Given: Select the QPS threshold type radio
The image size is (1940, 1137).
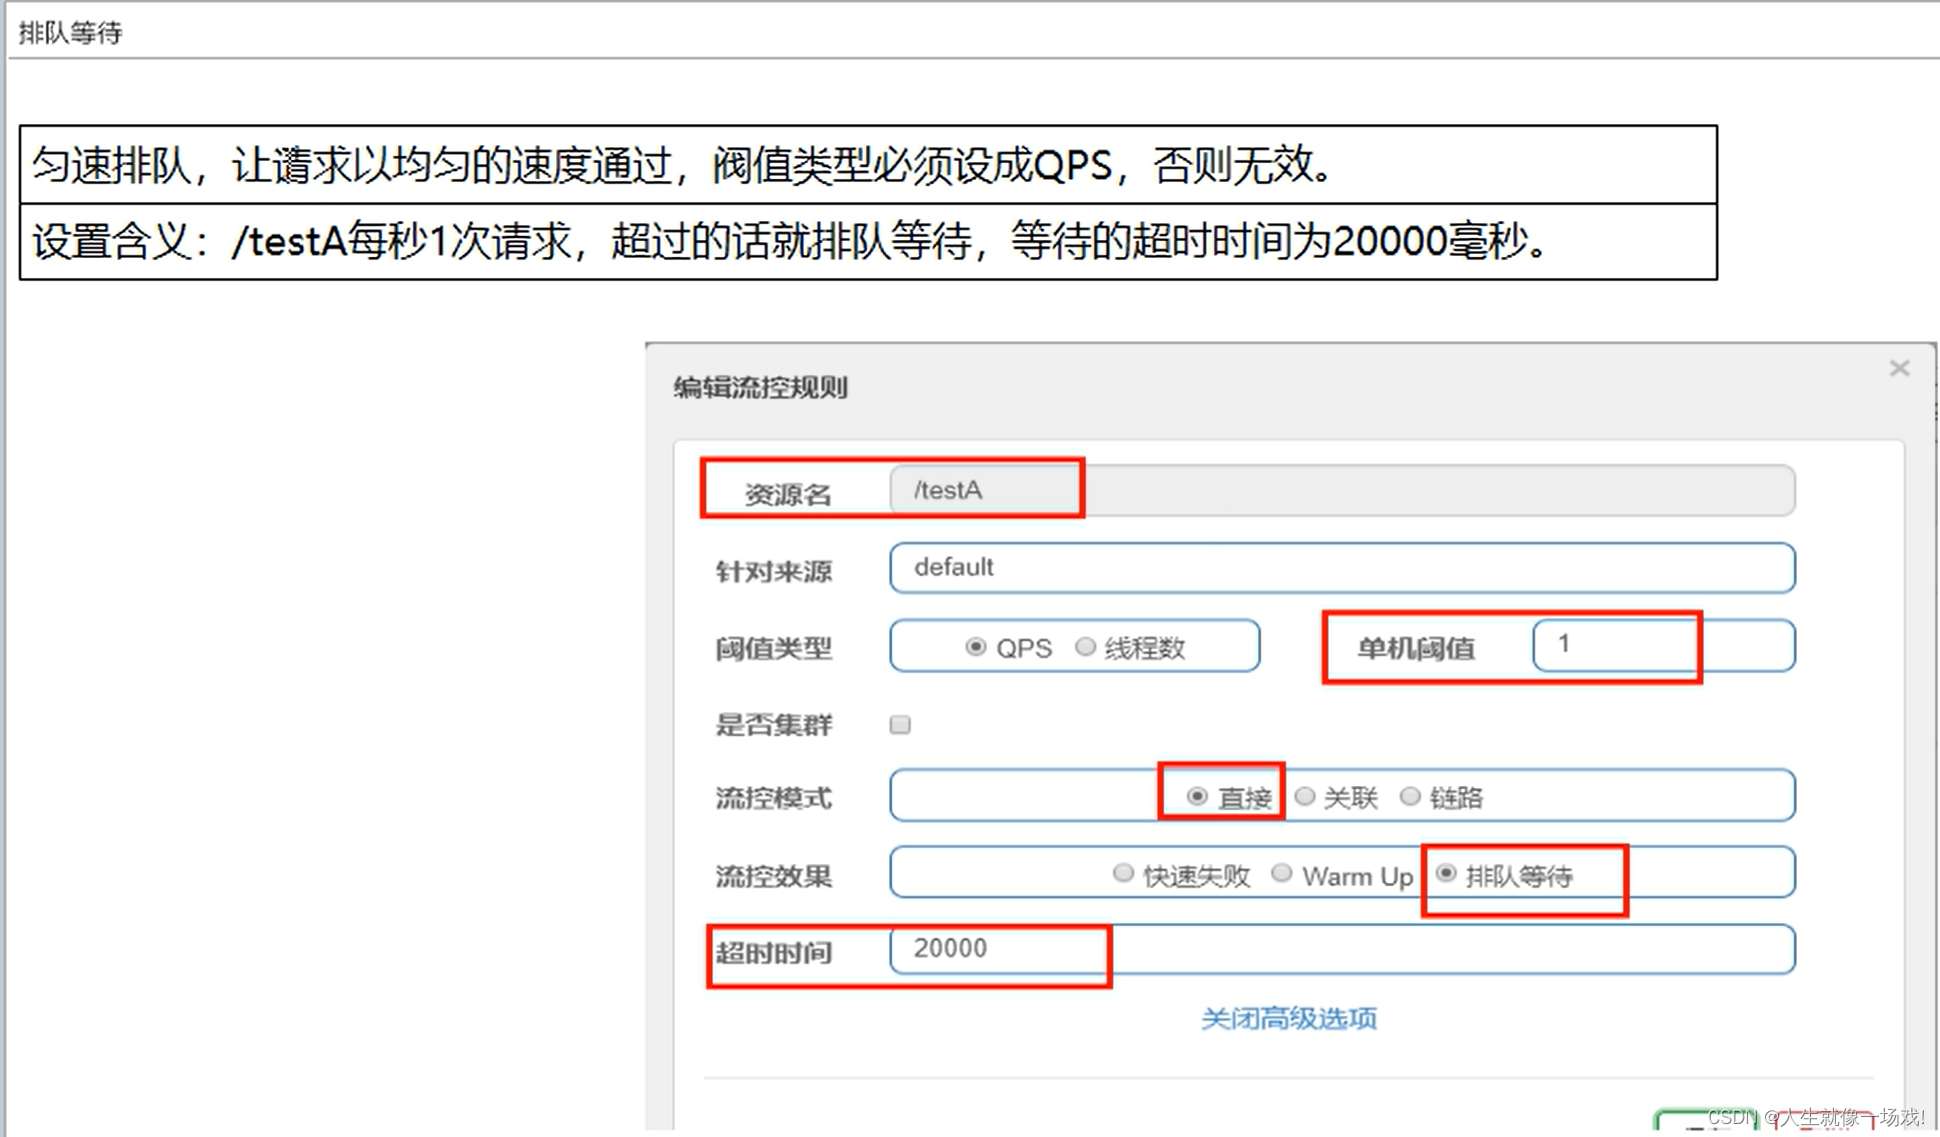Looking at the screenshot, I should [x=975, y=647].
